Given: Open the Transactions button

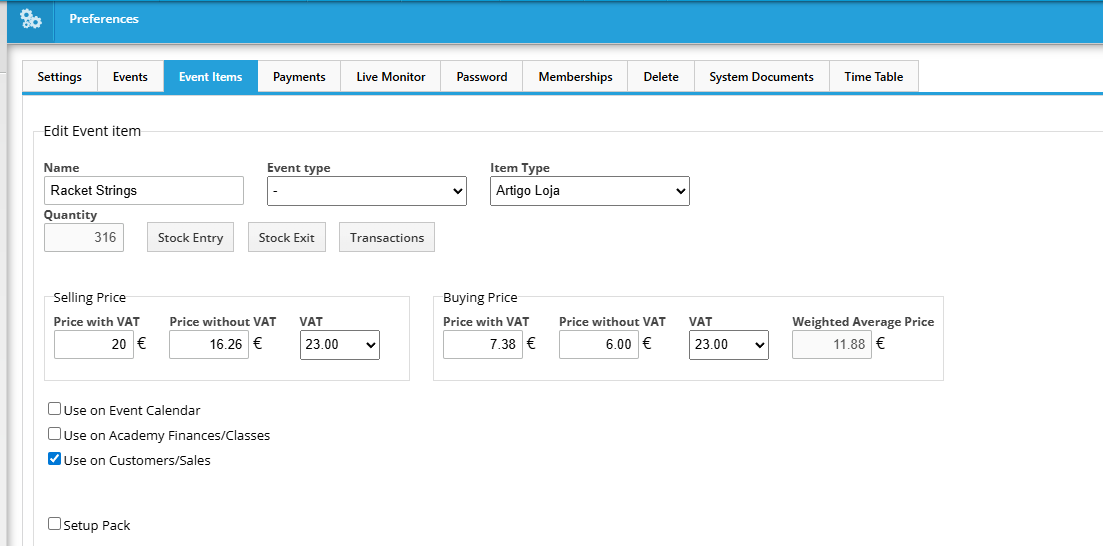Looking at the screenshot, I should pos(387,238).
